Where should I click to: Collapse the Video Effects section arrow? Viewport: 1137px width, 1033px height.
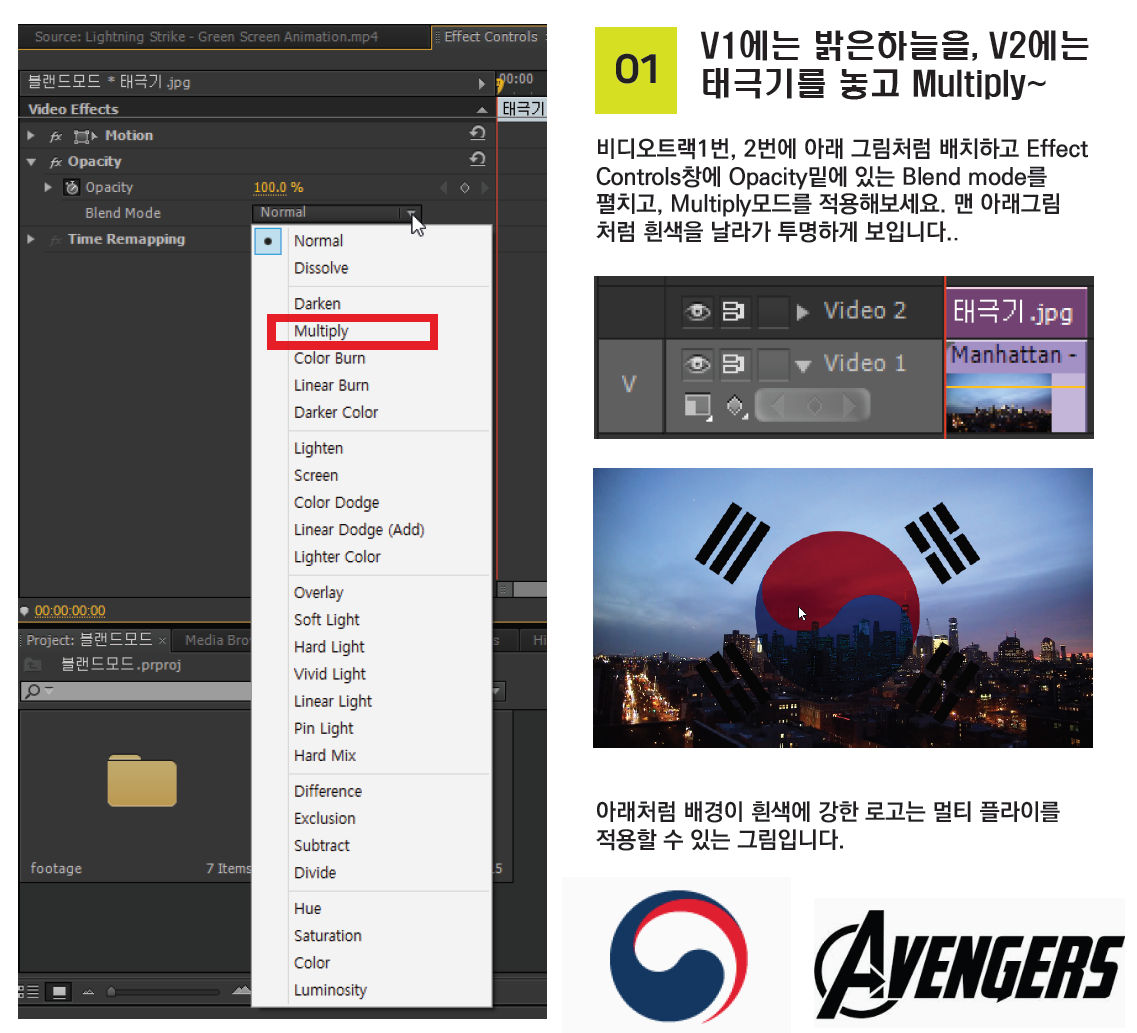point(482,109)
